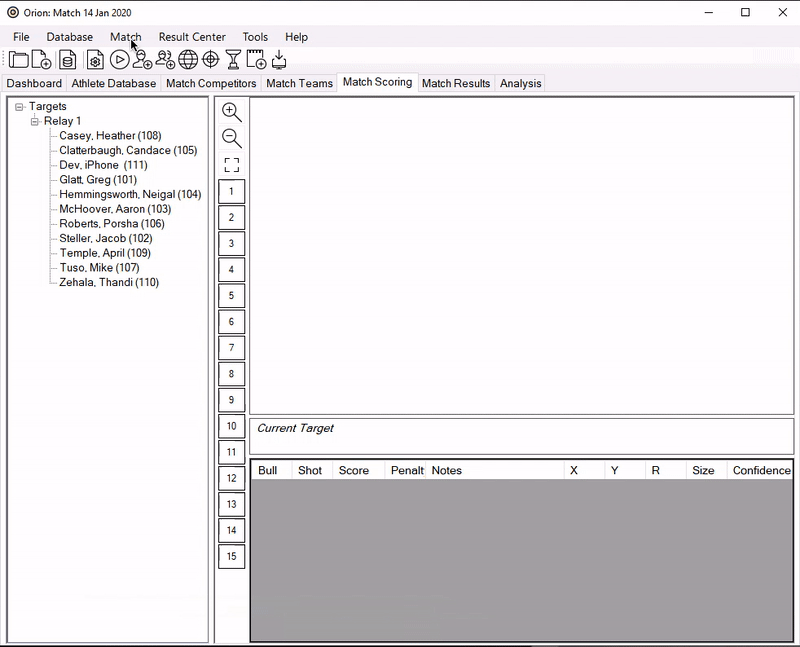
Task: Open the Tools menu
Action: (x=255, y=37)
